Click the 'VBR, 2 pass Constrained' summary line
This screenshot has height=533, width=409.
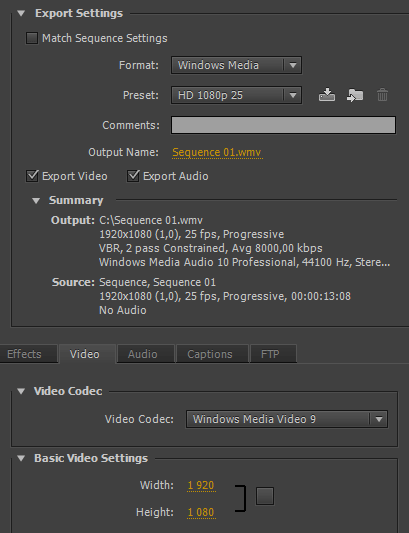tap(211, 248)
